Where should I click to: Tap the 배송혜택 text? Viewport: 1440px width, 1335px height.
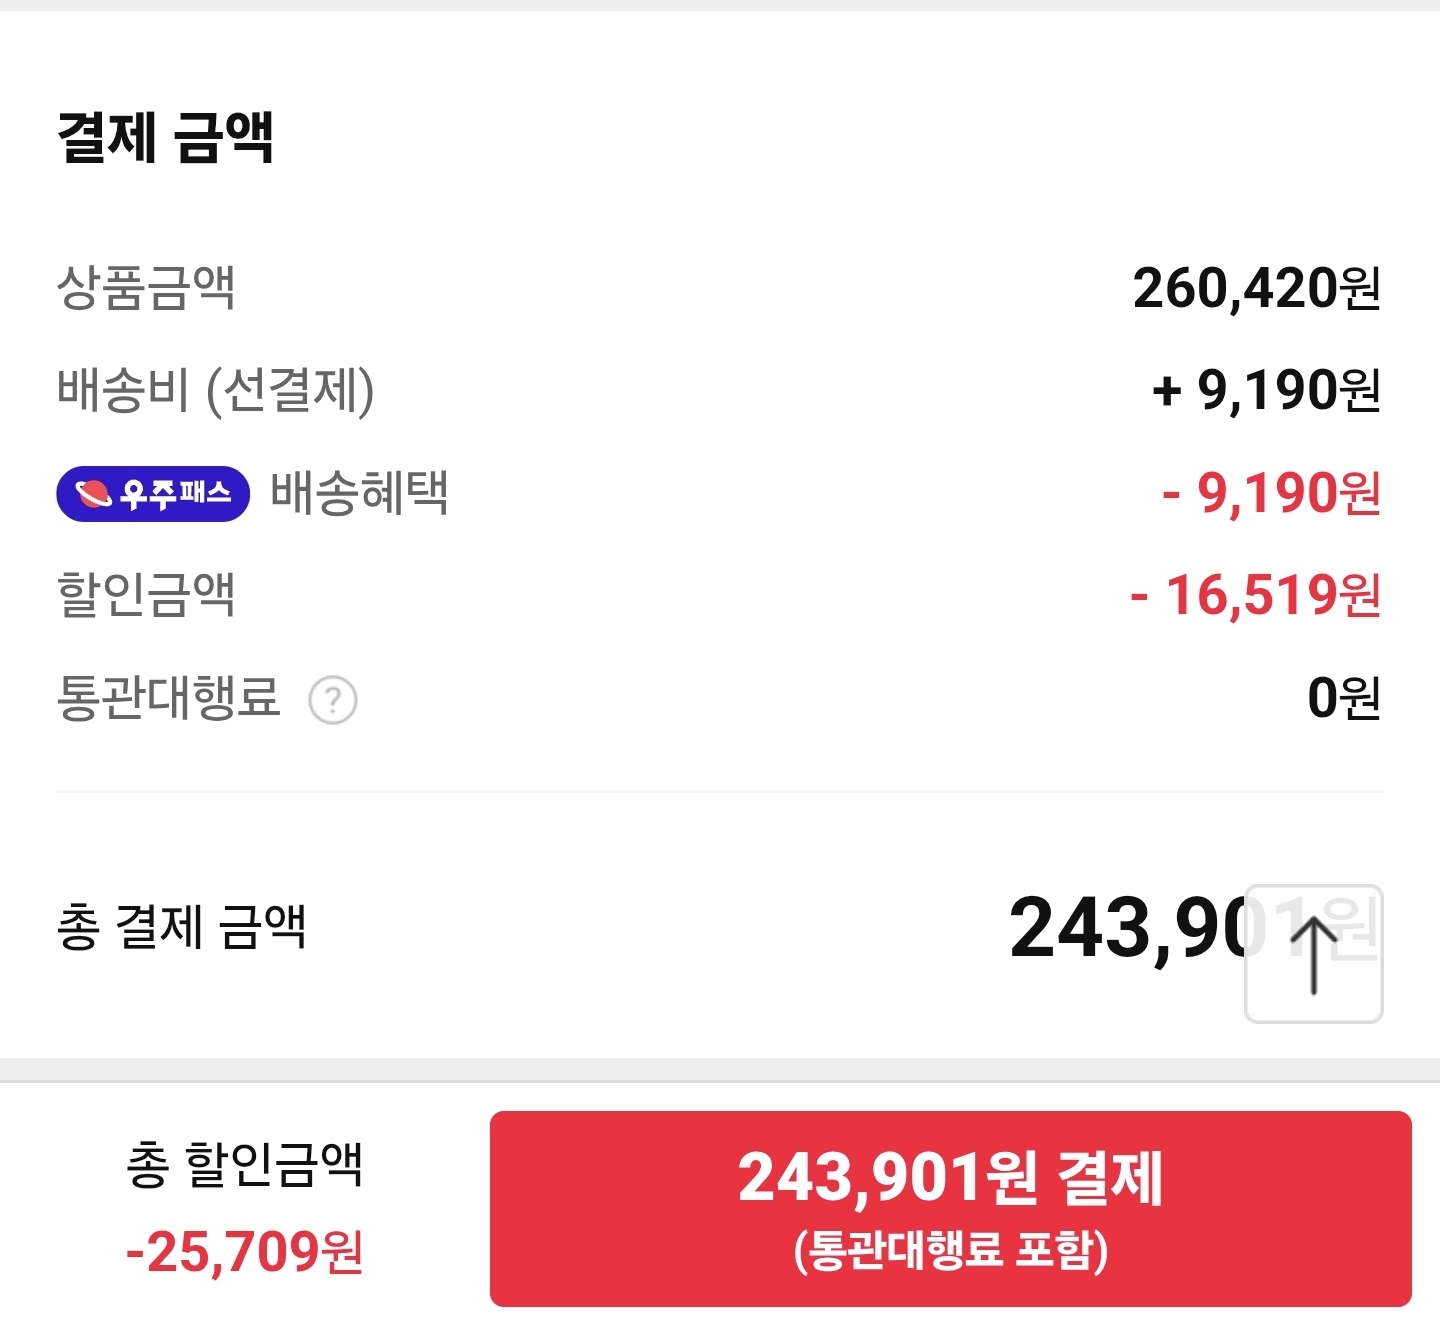point(360,493)
